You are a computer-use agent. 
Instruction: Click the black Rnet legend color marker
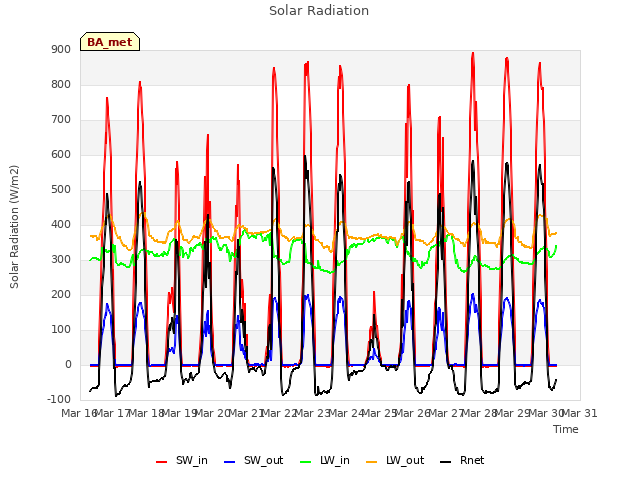[x=446, y=462]
